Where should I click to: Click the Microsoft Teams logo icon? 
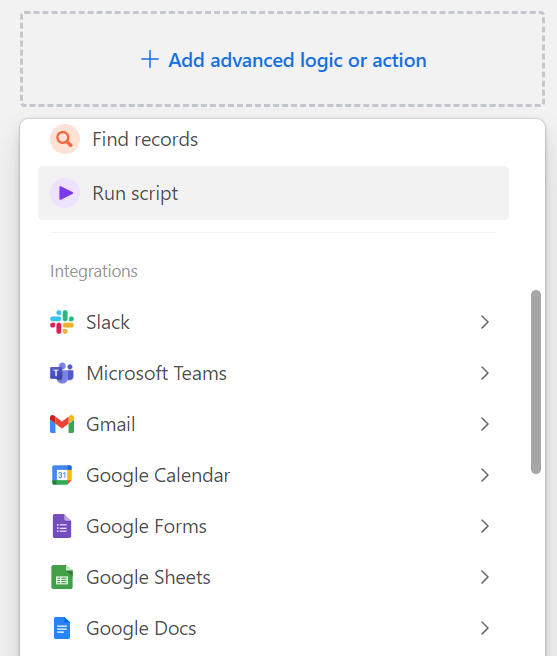point(62,373)
